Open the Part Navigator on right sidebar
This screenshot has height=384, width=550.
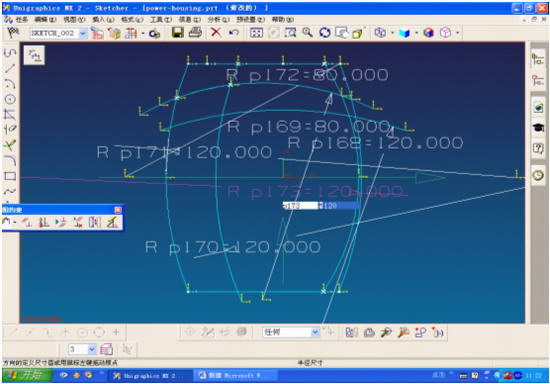click(538, 80)
